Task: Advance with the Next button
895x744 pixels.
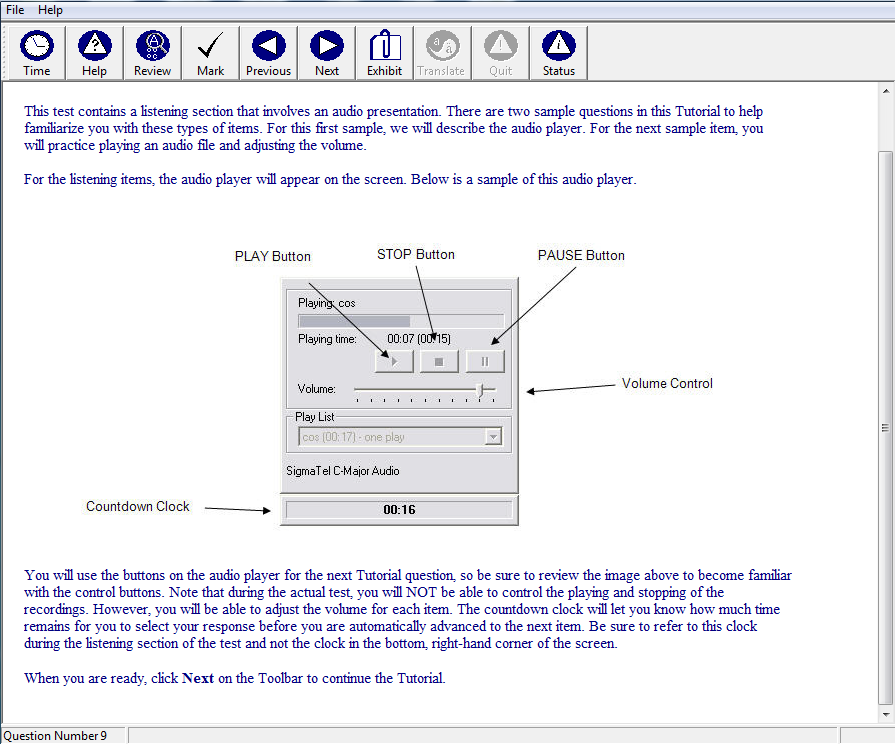Action: tap(326, 53)
